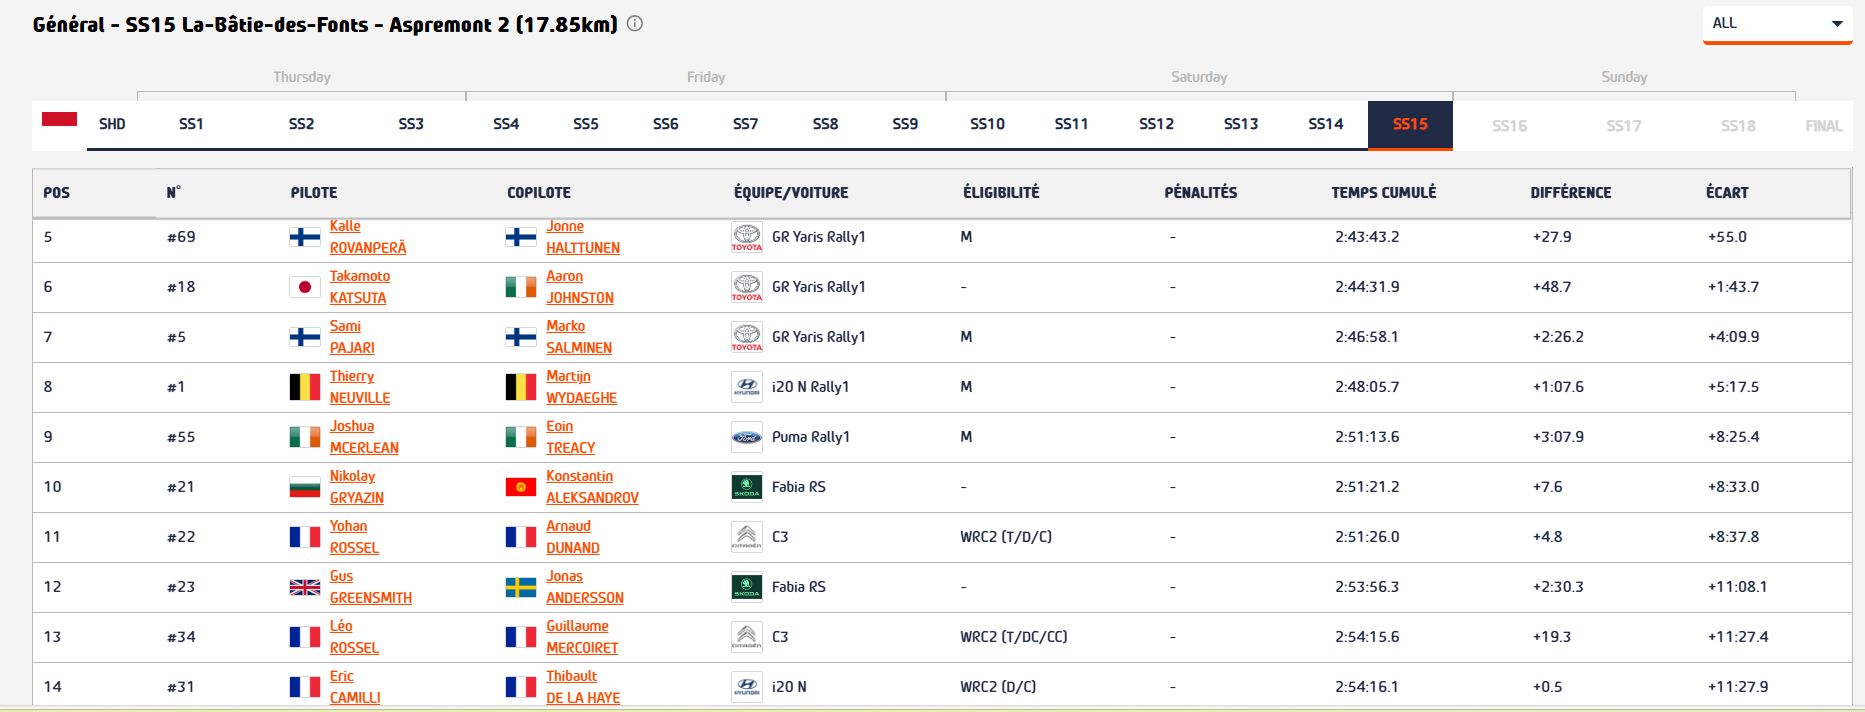1865x712 pixels.
Task: Click the Japan flag next to Katsuta
Action: click(x=304, y=287)
